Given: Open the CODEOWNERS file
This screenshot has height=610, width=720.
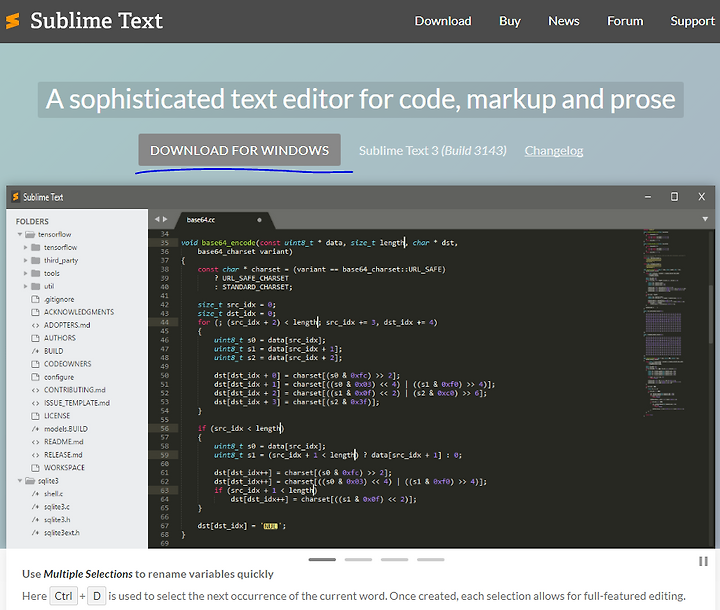Looking at the screenshot, I should (x=68, y=364).
